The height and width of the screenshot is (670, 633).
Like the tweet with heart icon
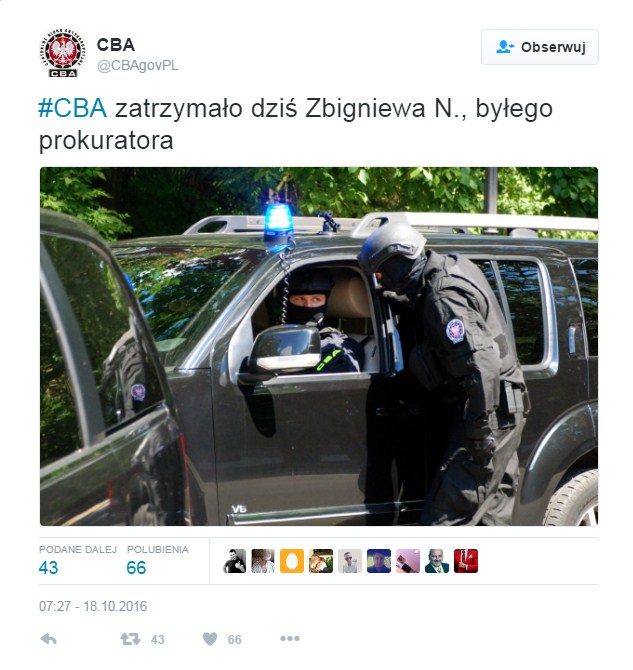click(210, 639)
